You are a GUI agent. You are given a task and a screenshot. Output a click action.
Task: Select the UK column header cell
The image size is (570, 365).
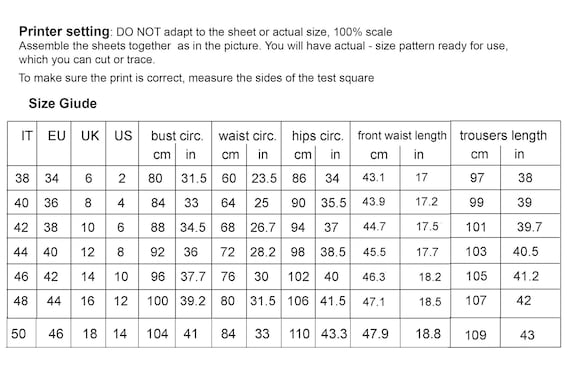tap(88, 143)
